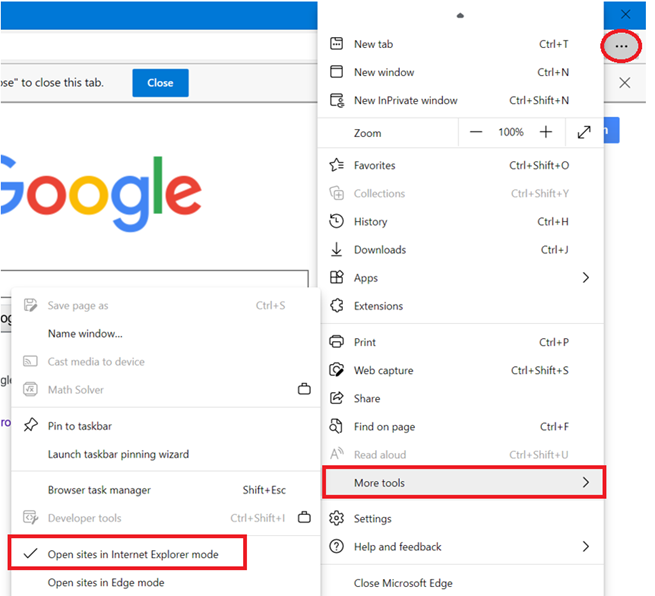Open Settings via the gear icon
The image size is (655, 596).
pos(336,518)
